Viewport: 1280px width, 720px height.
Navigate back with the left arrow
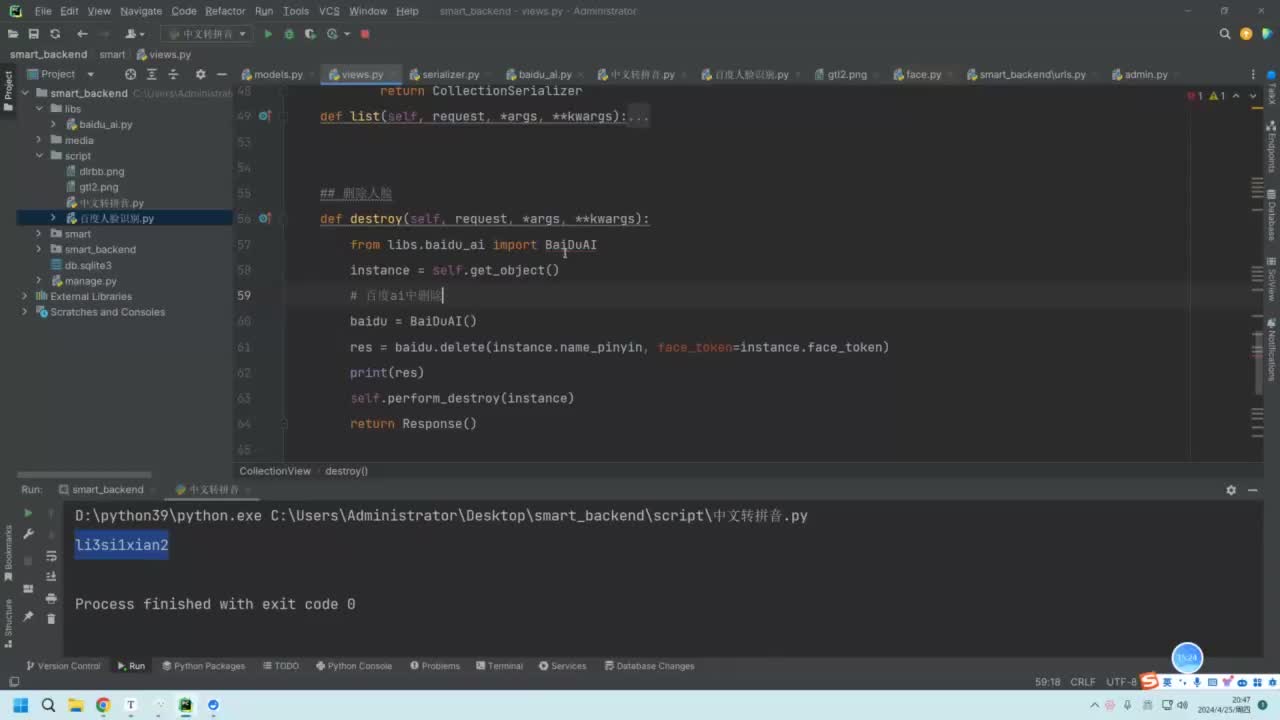pos(82,34)
